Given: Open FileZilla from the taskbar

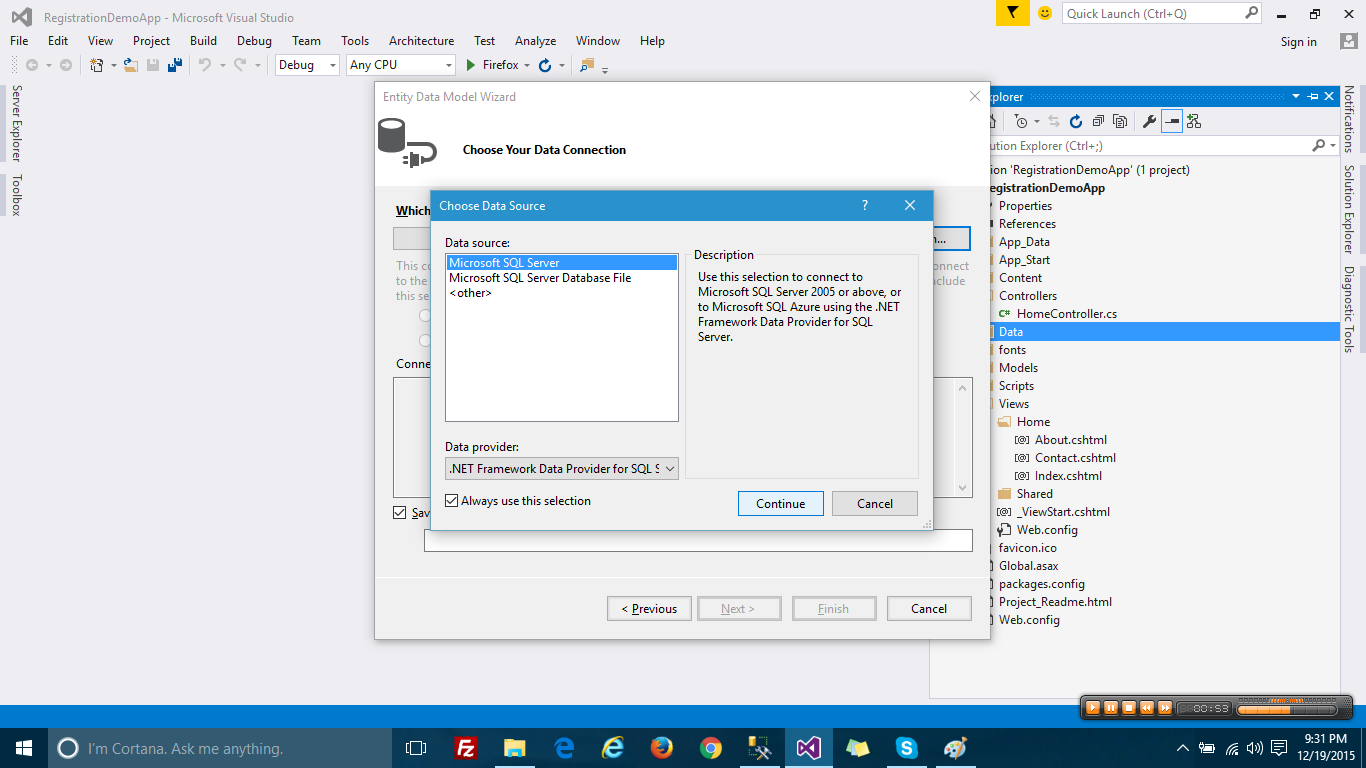Looking at the screenshot, I should point(464,747).
